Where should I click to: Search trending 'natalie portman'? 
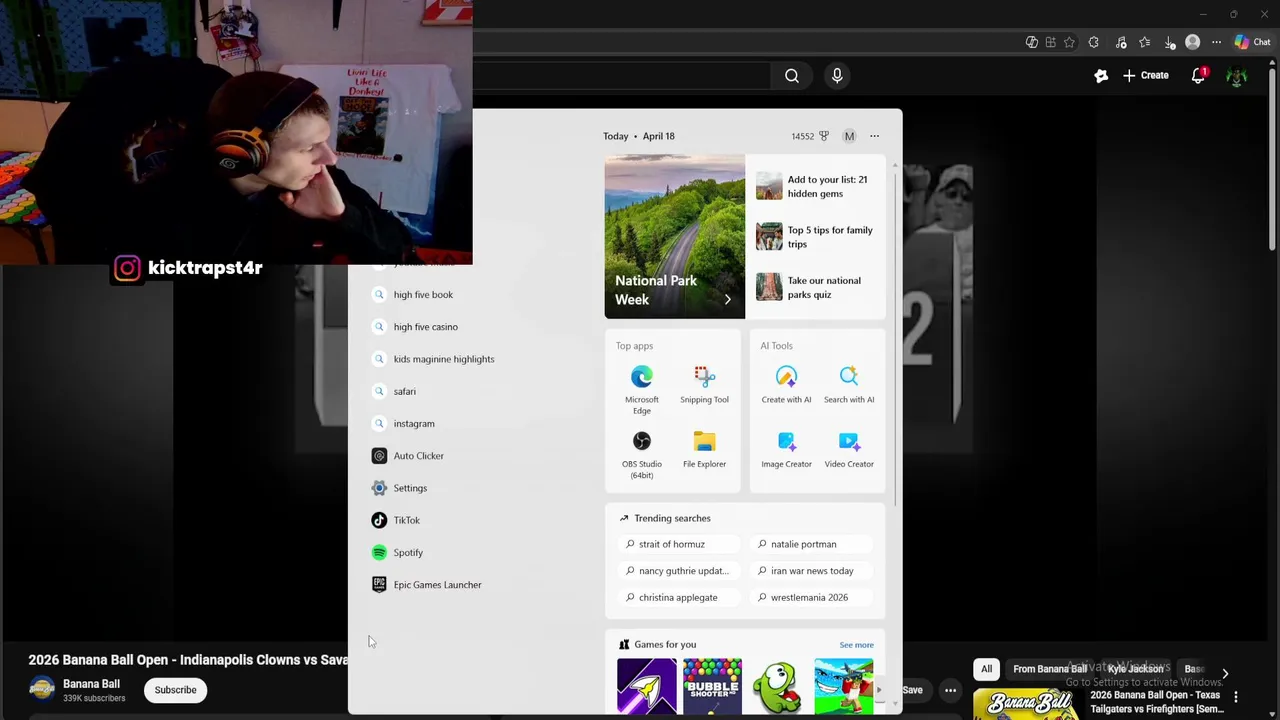point(811,544)
